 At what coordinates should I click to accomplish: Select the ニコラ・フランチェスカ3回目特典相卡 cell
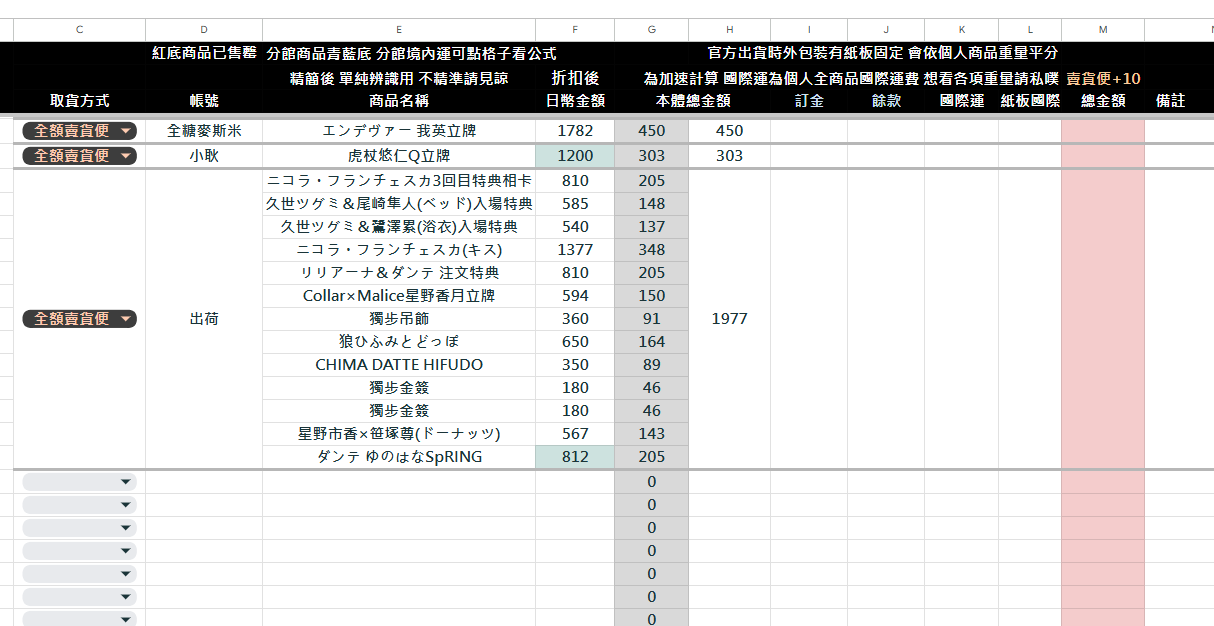point(399,181)
